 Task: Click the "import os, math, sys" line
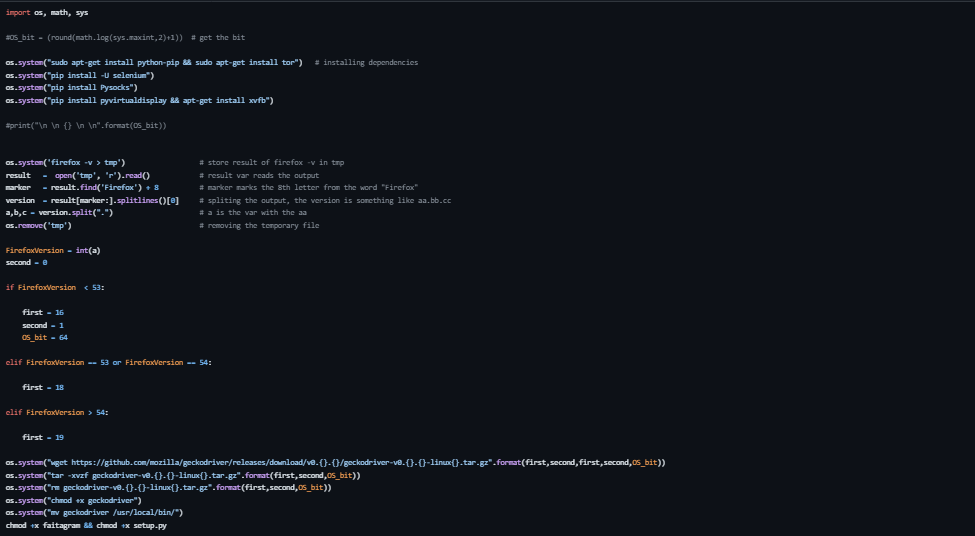point(47,13)
